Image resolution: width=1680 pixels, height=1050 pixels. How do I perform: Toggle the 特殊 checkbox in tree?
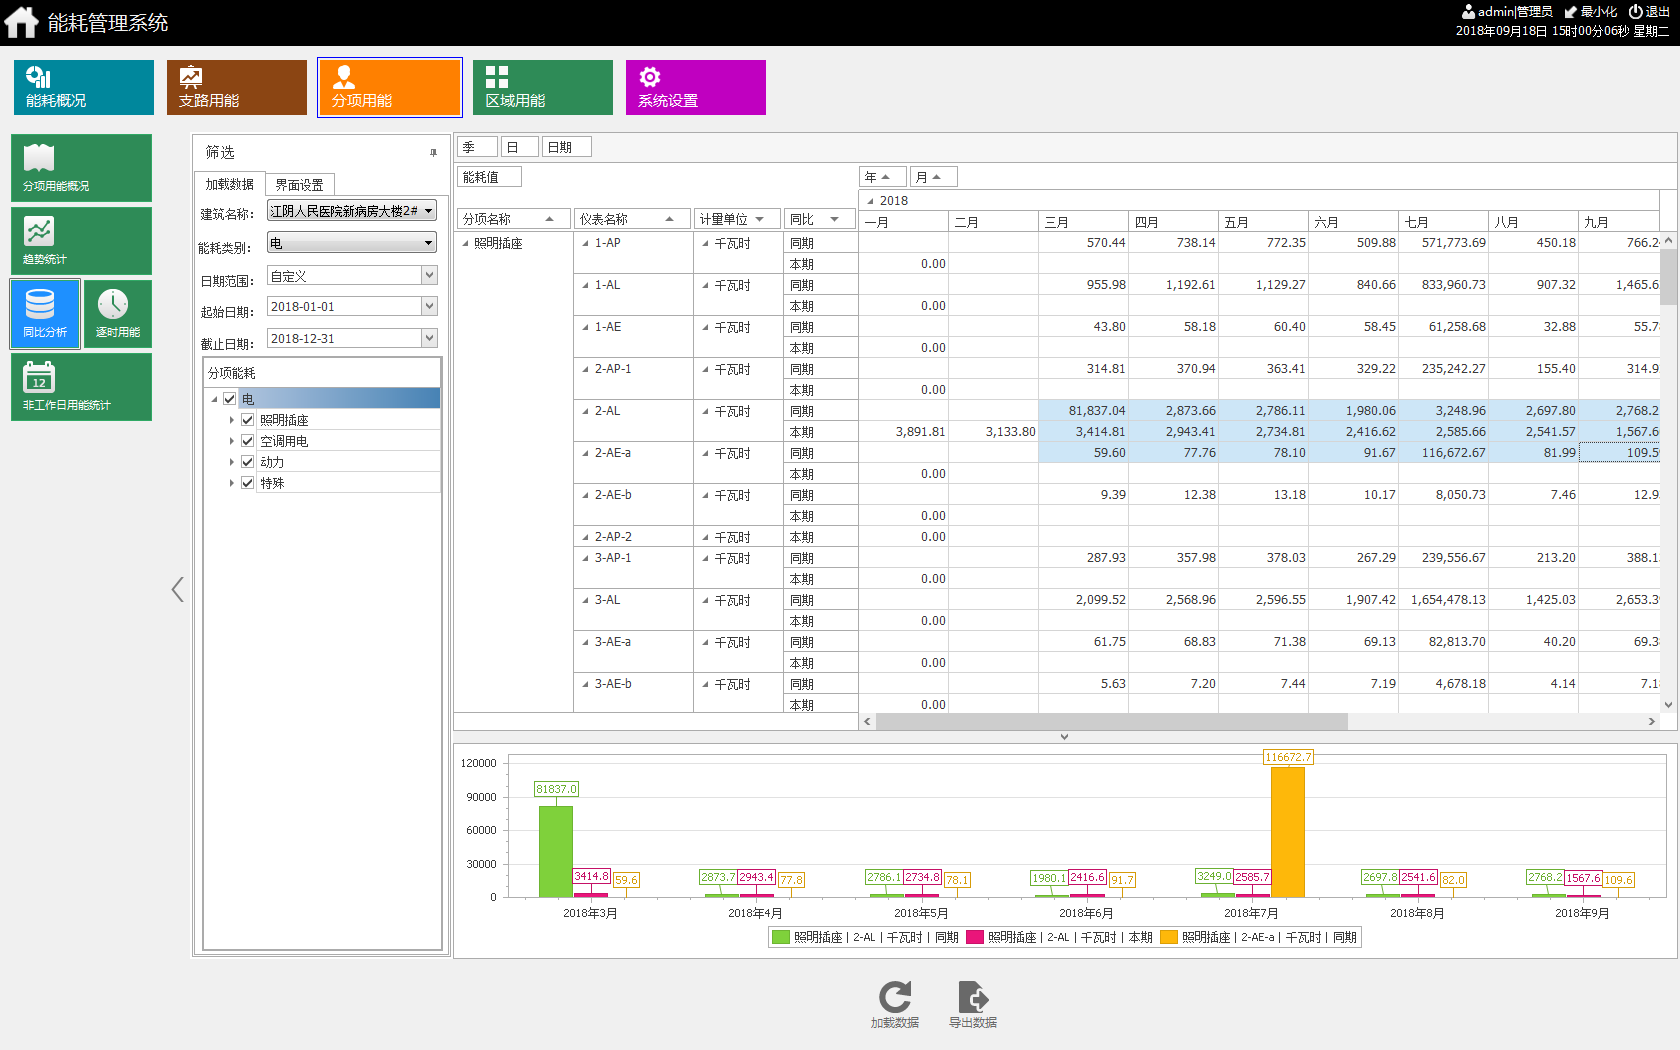248,483
